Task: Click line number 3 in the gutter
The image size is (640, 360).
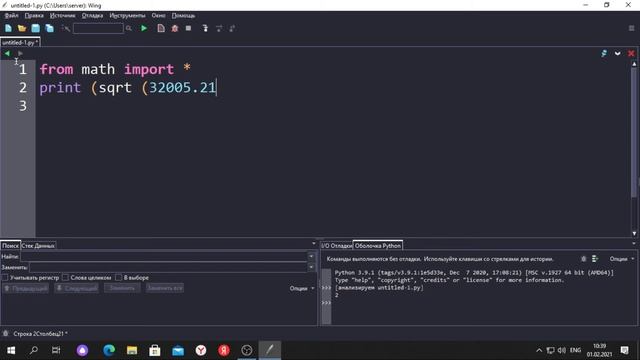Action: point(23,106)
